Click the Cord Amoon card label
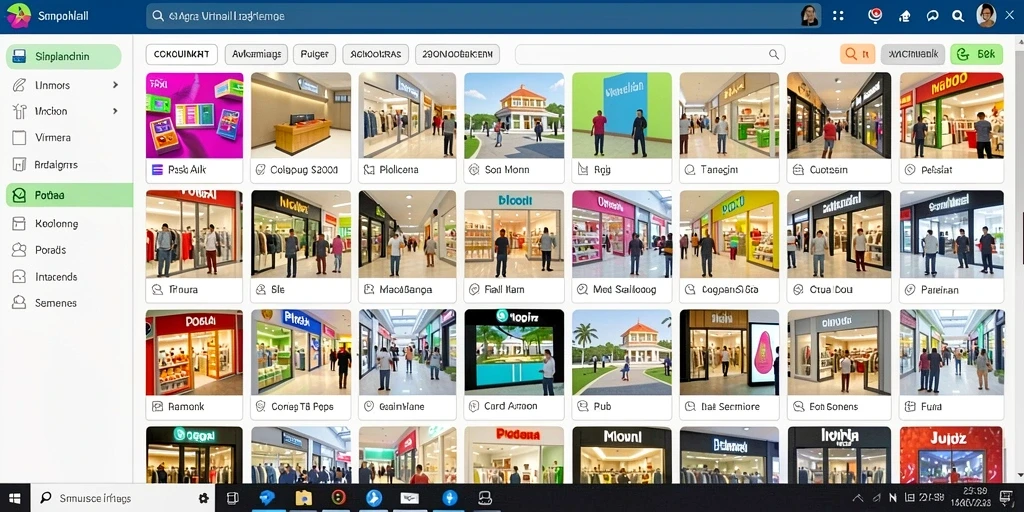The height and width of the screenshot is (512, 1024). 511,406
